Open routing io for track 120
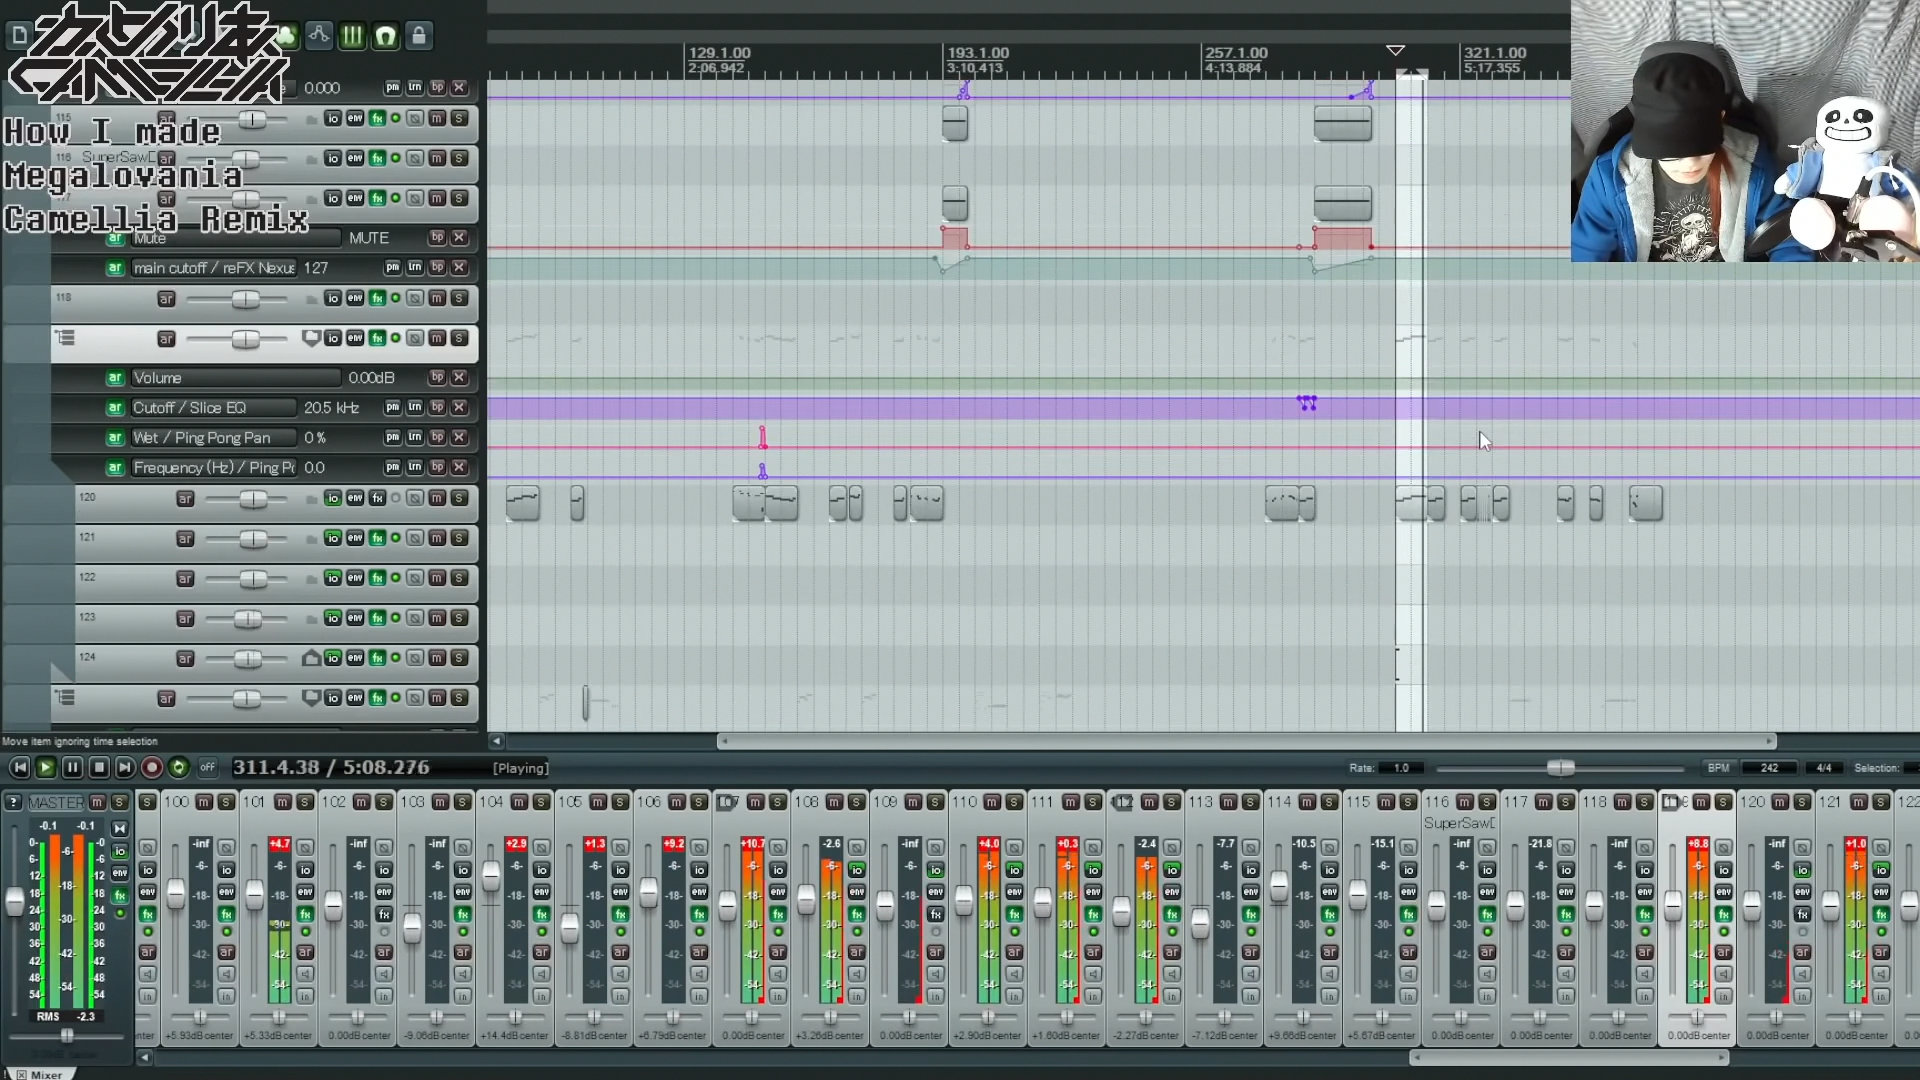This screenshot has width=1920, height=1080. 333,498
